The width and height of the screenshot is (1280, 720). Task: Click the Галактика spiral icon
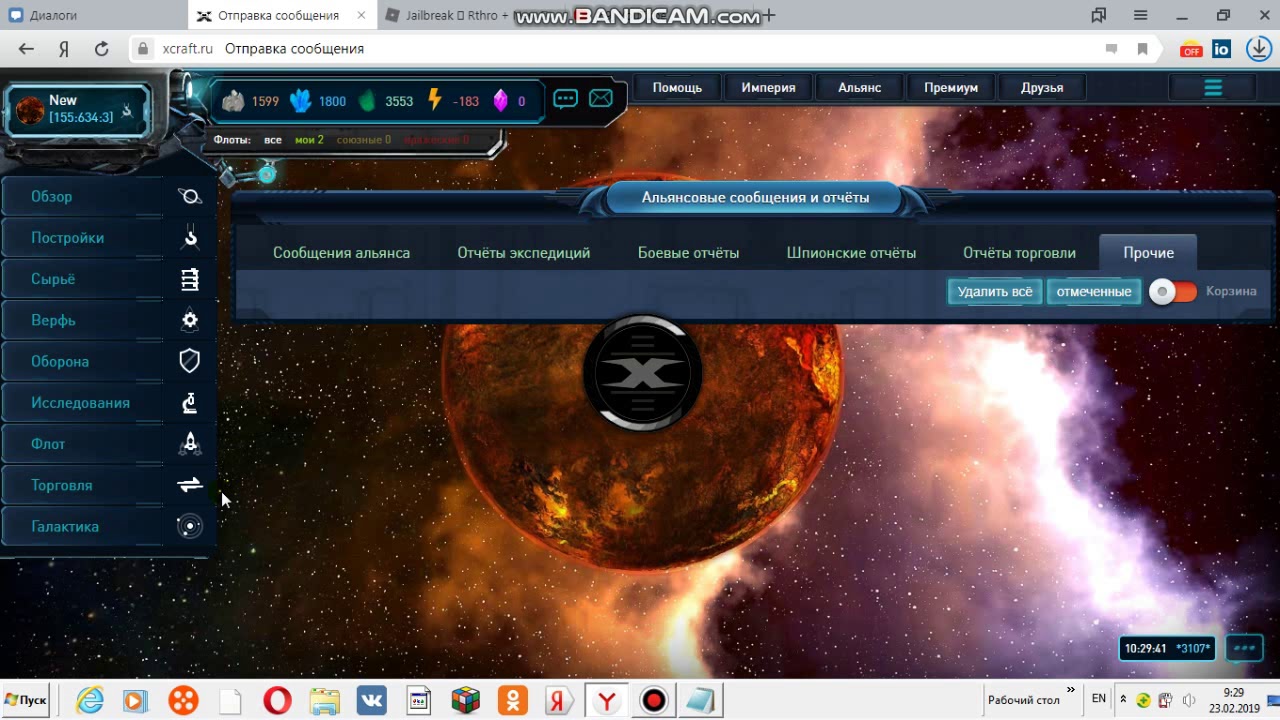click(190, 526)
